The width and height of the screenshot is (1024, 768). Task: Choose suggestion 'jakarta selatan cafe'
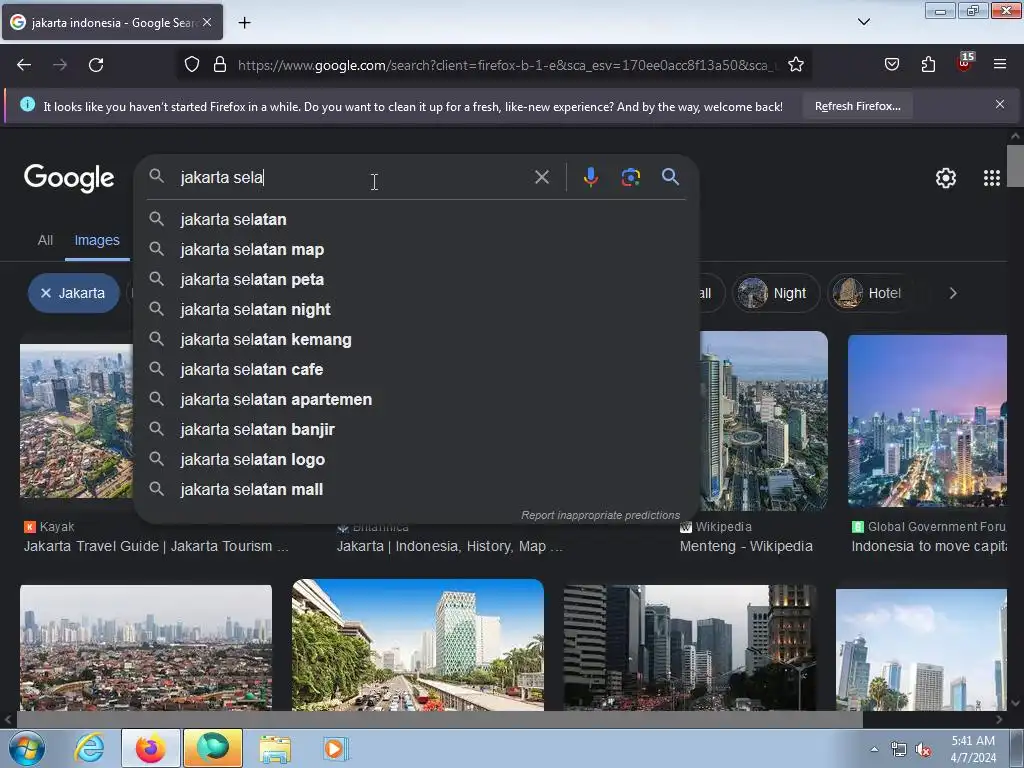[x=417, y=370]
